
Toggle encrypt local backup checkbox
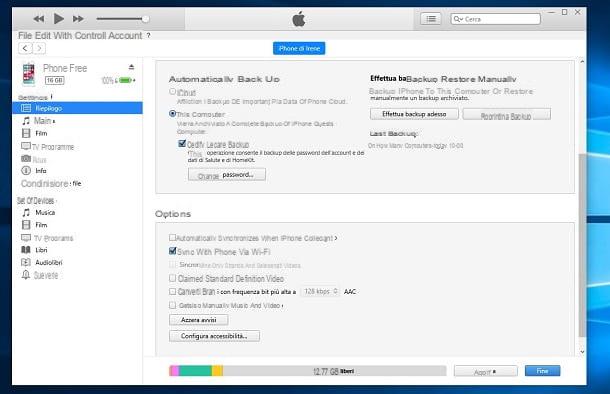tap(182, 144)
